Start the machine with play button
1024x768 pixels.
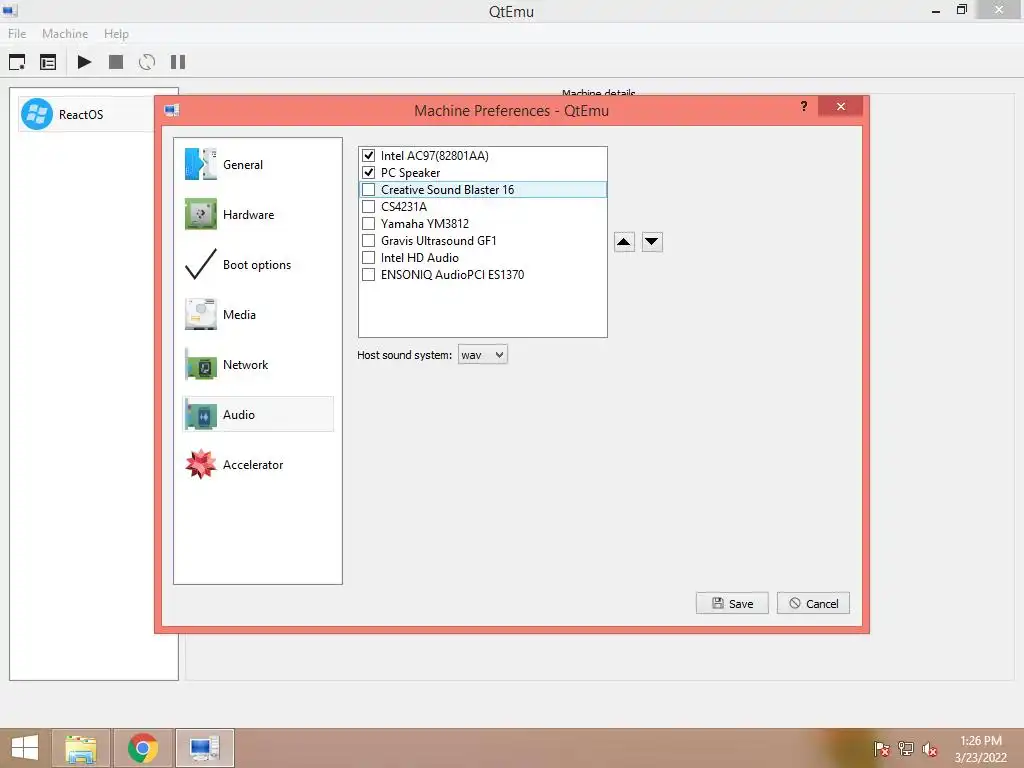[84, 62]
